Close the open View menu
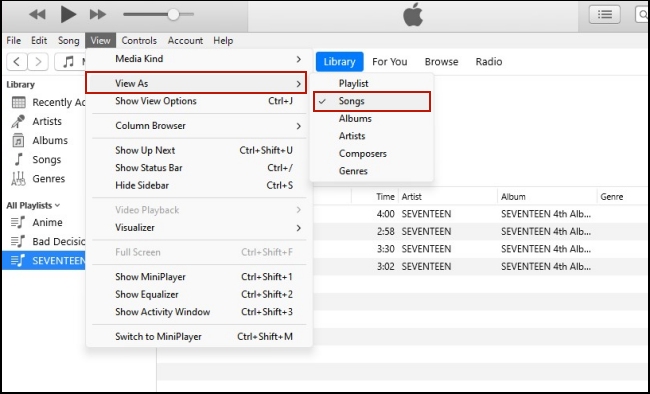650x394 pixels. coord(101,41)
